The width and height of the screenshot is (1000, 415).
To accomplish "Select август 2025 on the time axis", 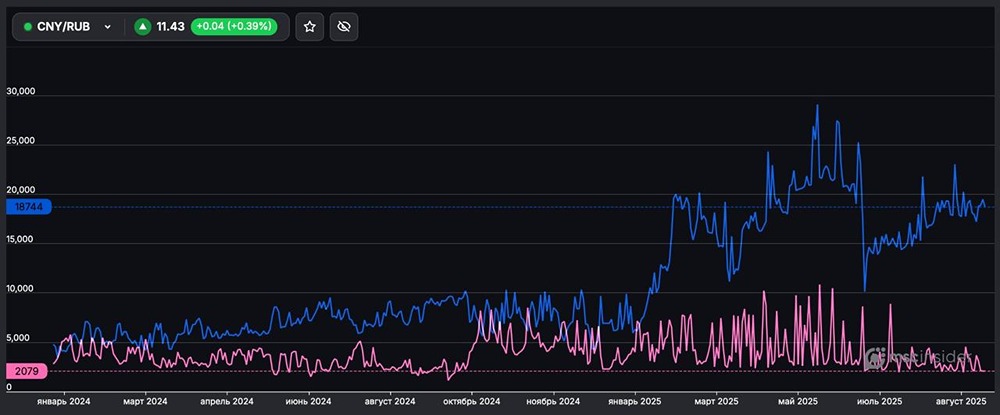I will click(x=961, y=400).
